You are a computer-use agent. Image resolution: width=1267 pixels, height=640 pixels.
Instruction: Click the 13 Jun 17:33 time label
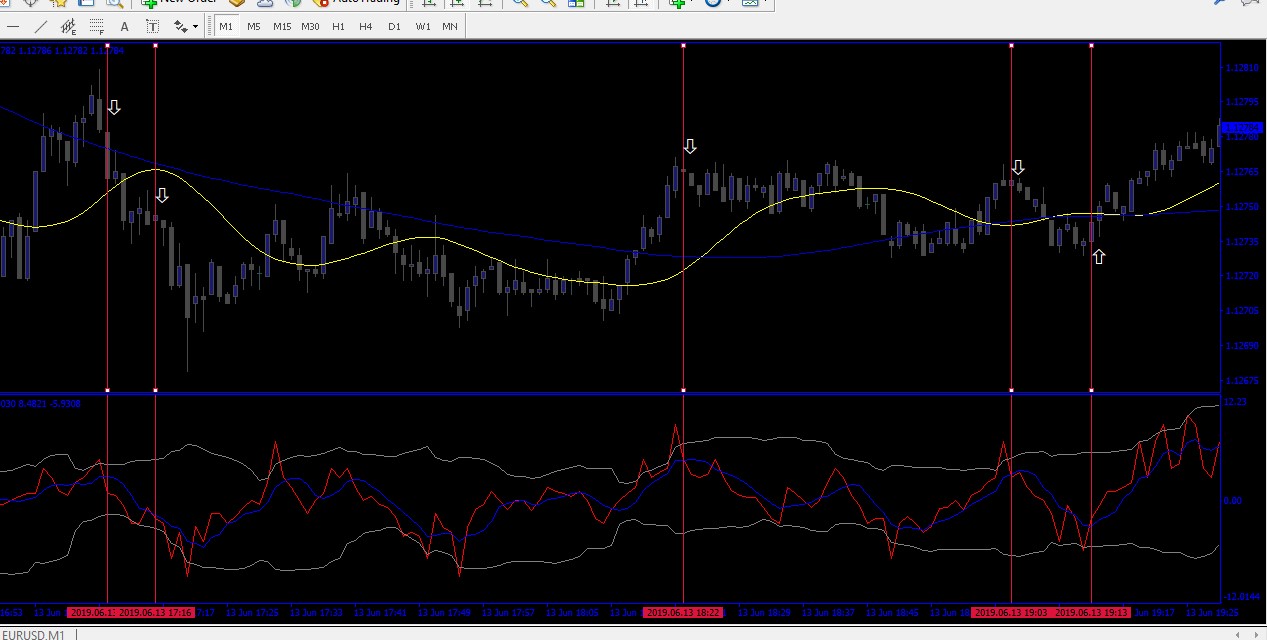[x=316, y=612]
